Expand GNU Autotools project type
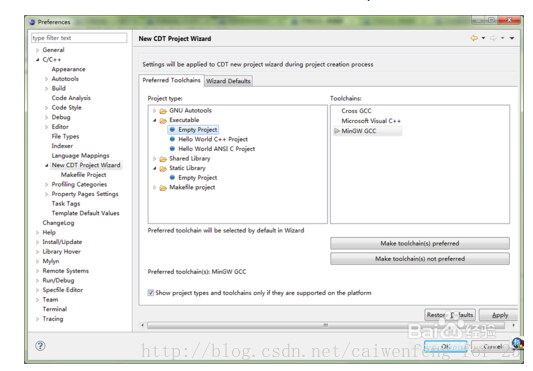 pos(155,111)
